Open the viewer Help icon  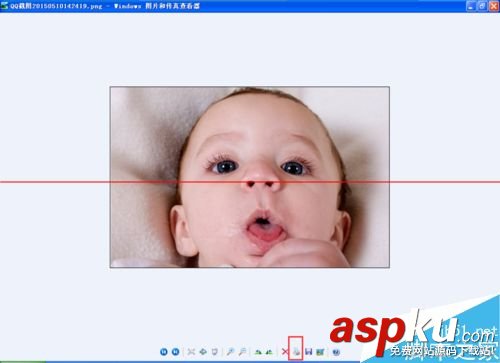336,352
